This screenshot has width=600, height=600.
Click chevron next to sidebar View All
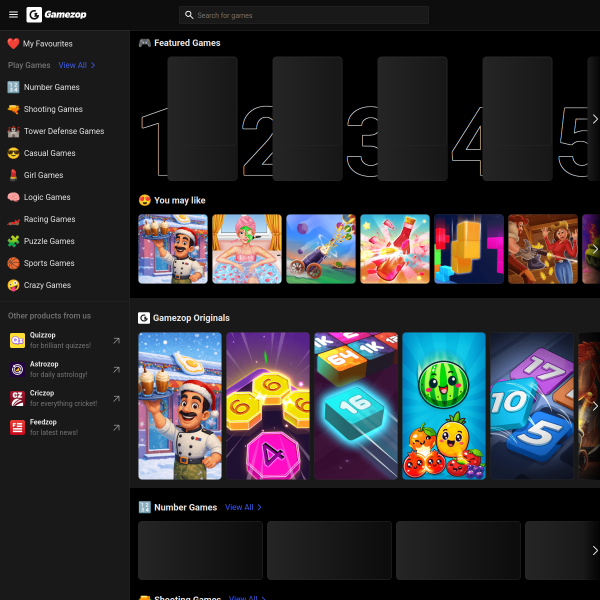[93, 65]
